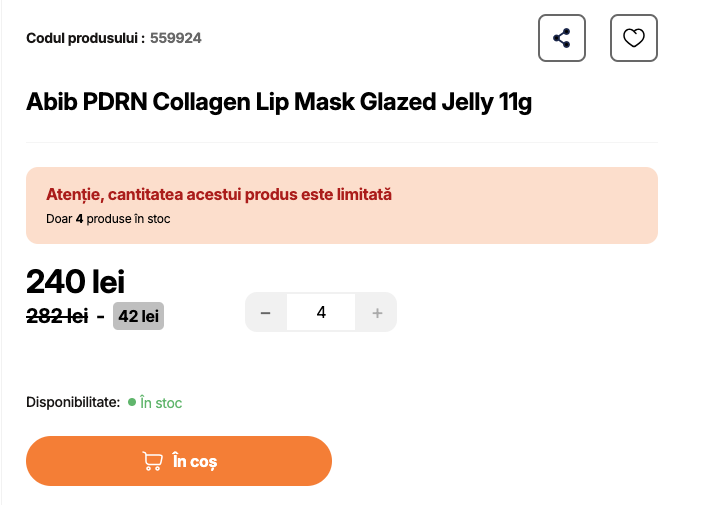Click the red Atenție limited quantity heading
The height and width of the screenshot is (505, 701).
(219, 194)
